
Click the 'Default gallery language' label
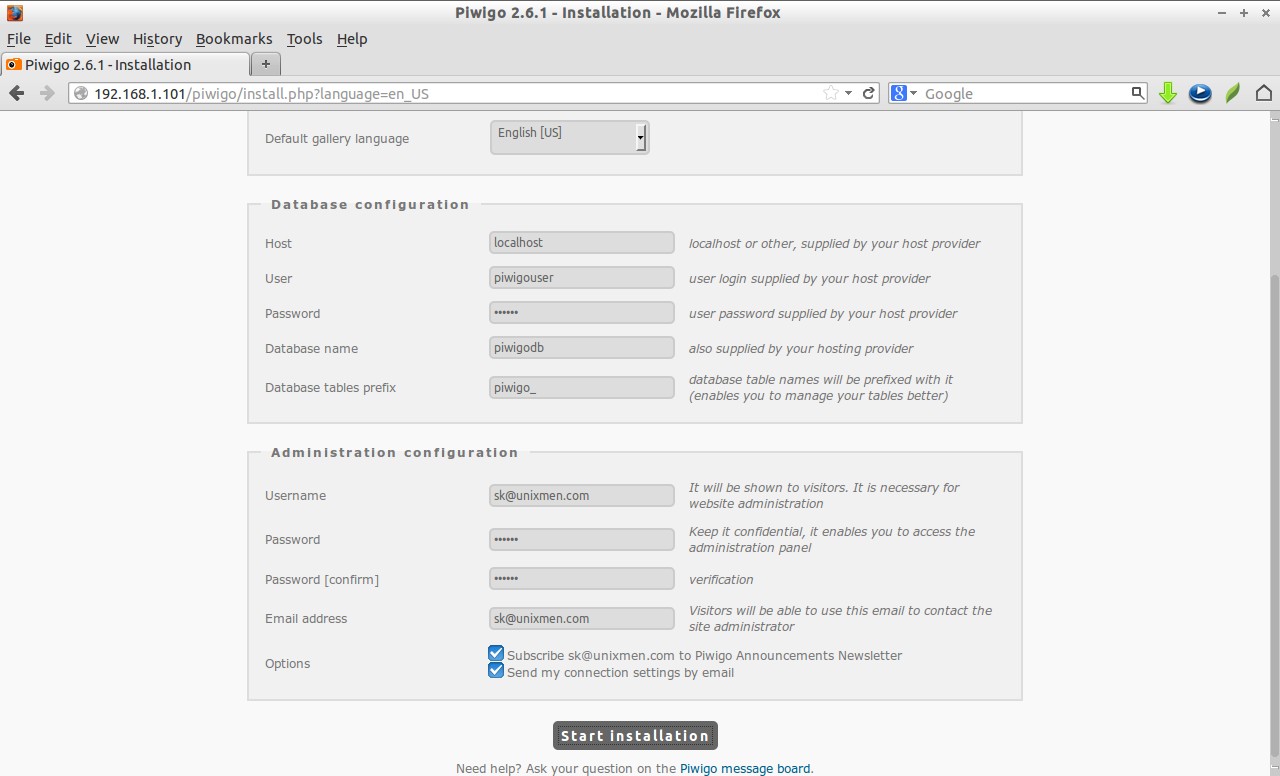click(337, 138)
